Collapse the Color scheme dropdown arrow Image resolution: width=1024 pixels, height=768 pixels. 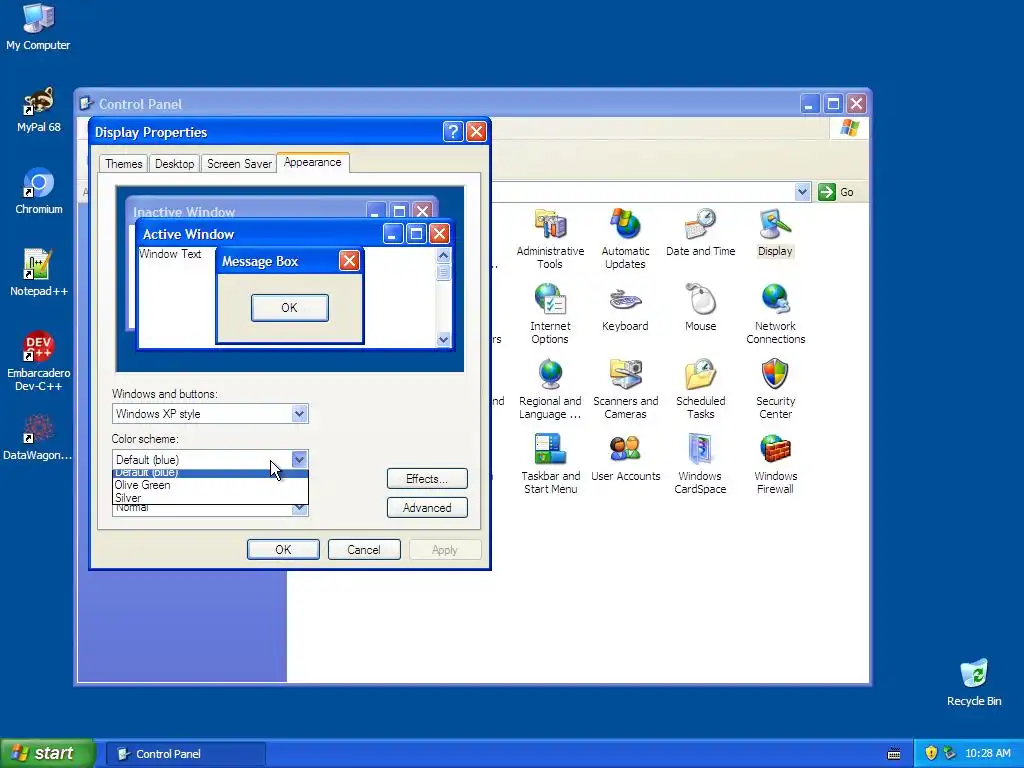click(299, 459)
